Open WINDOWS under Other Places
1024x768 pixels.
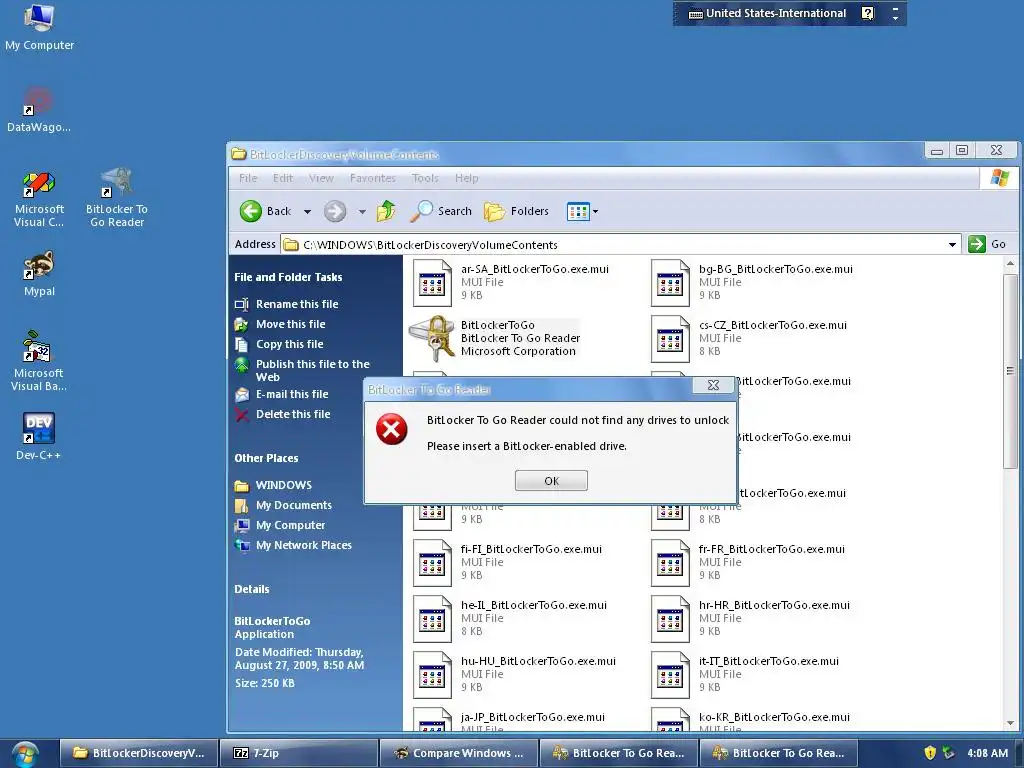[283, 485]
